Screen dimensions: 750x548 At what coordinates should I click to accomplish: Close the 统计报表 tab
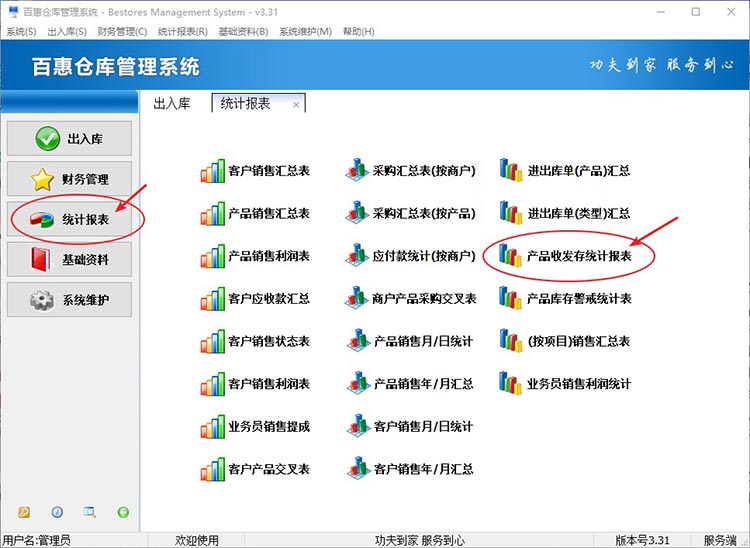pos(296,105)
